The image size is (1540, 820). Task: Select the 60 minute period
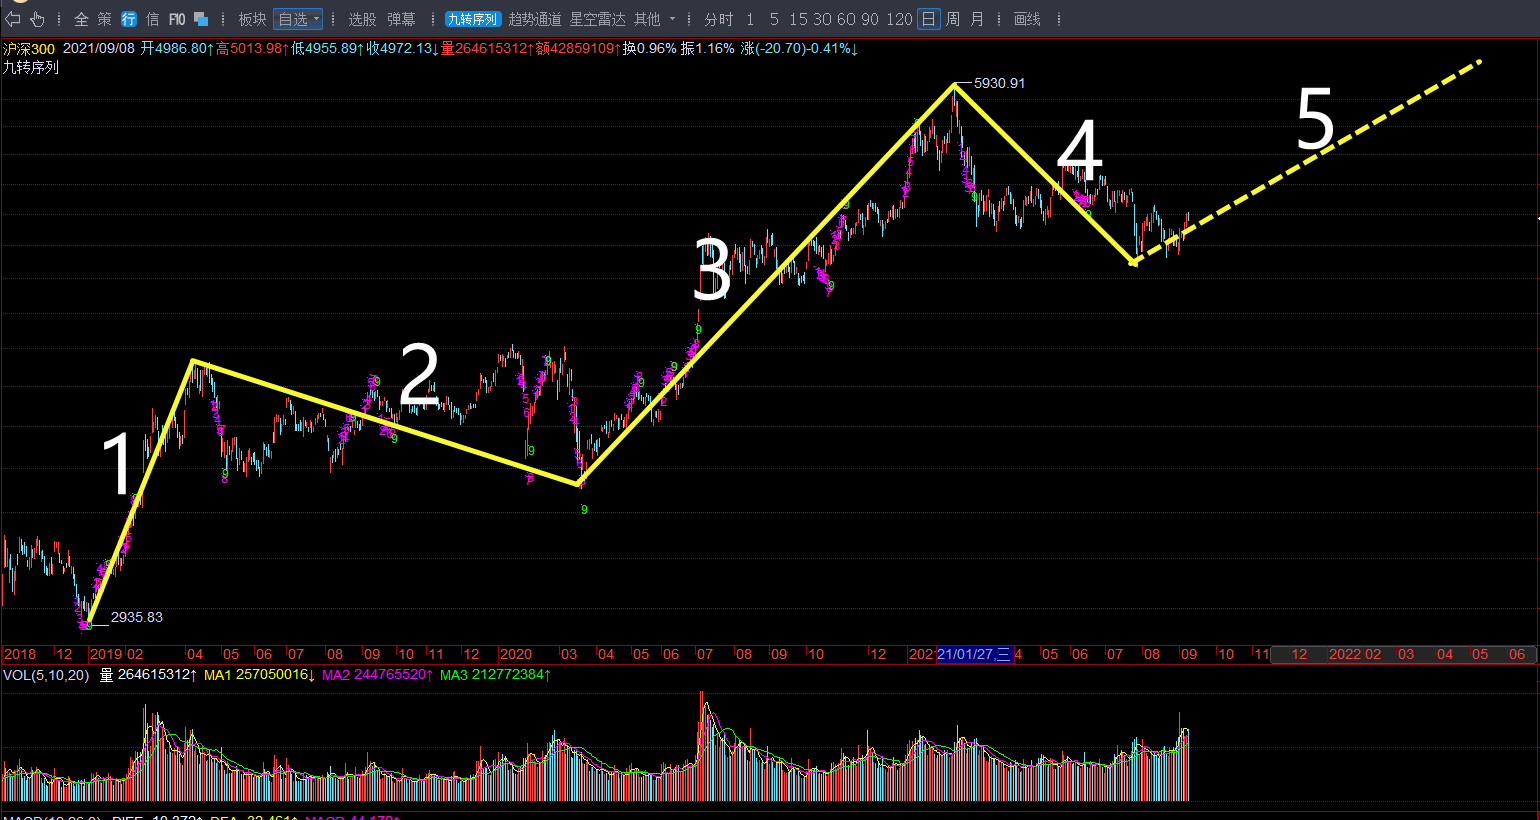[846, 19]
